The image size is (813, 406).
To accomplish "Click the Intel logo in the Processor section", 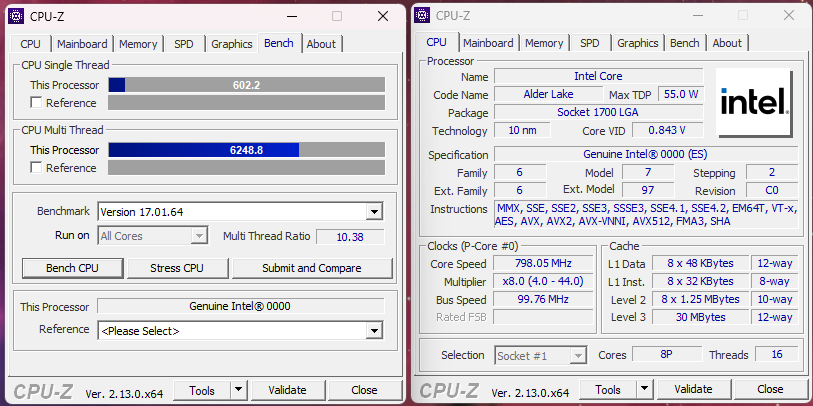I will (754, 102).
